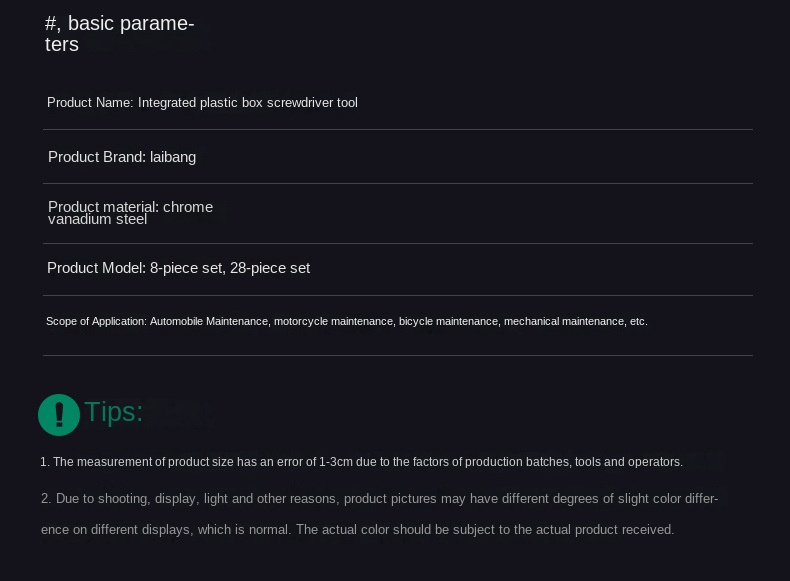Click Product Model 8-piece set line
790x581 pixels.
coord(178,268)
